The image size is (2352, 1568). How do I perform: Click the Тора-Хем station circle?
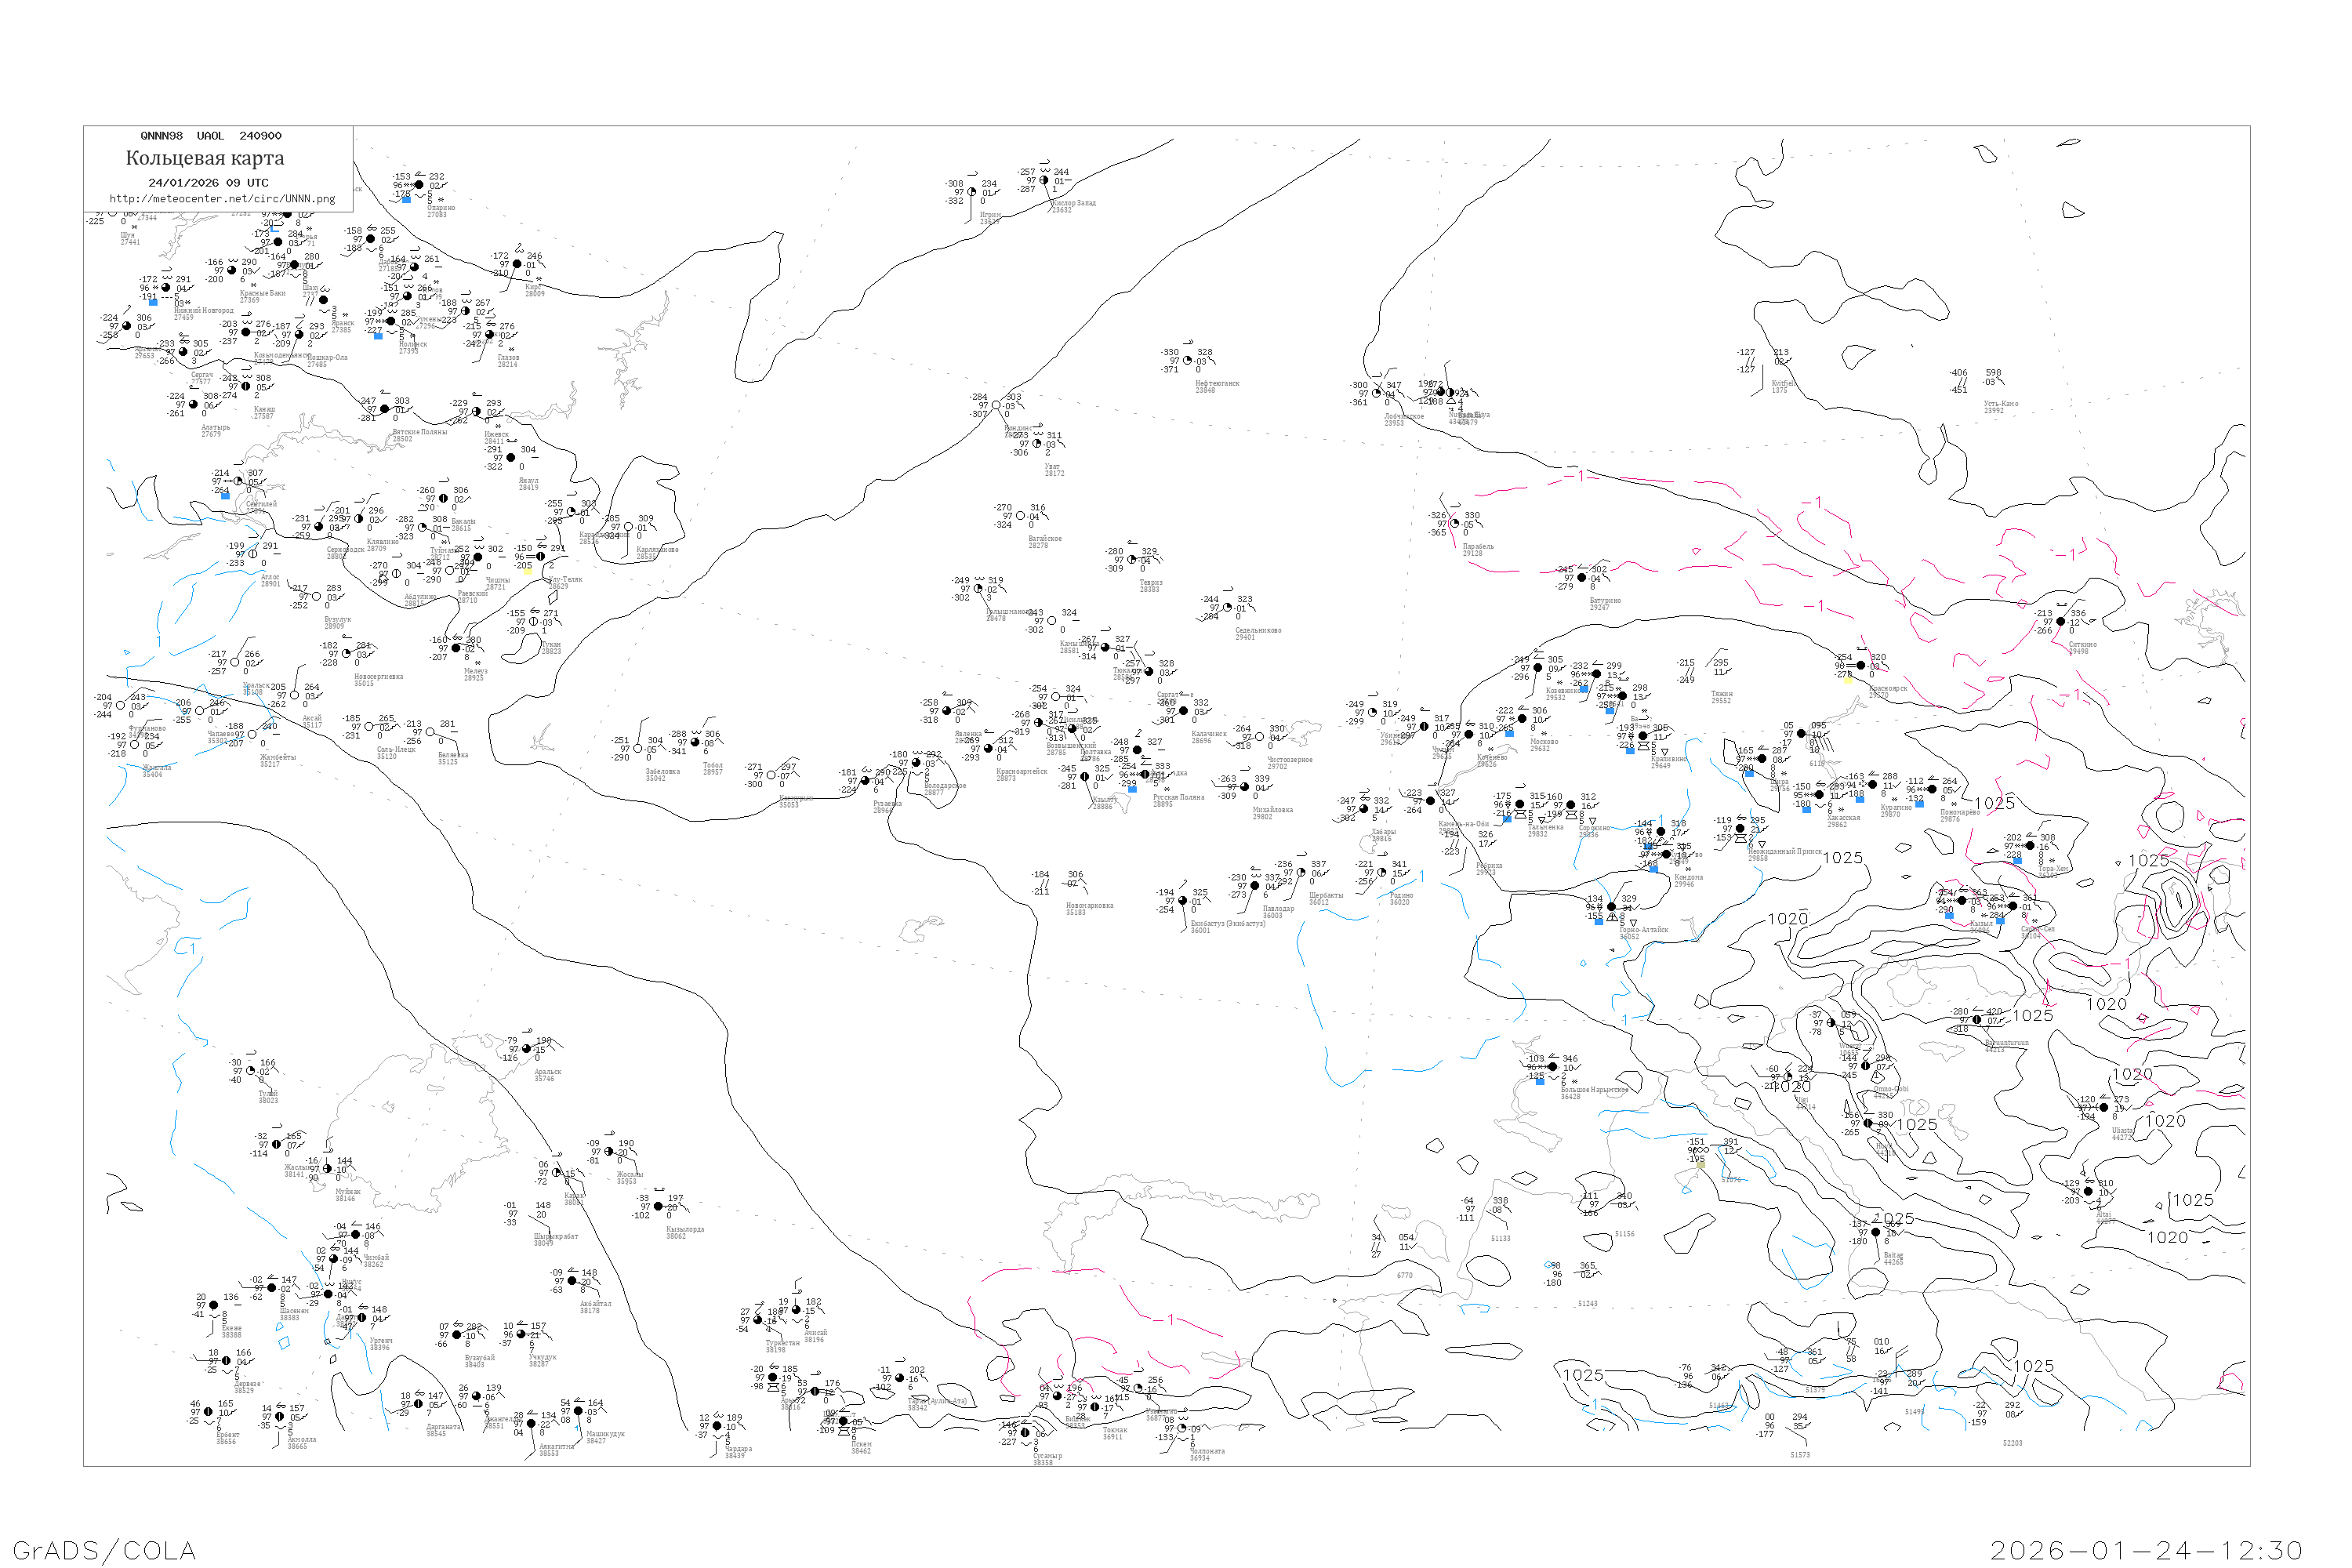(x=2030, y=846)
